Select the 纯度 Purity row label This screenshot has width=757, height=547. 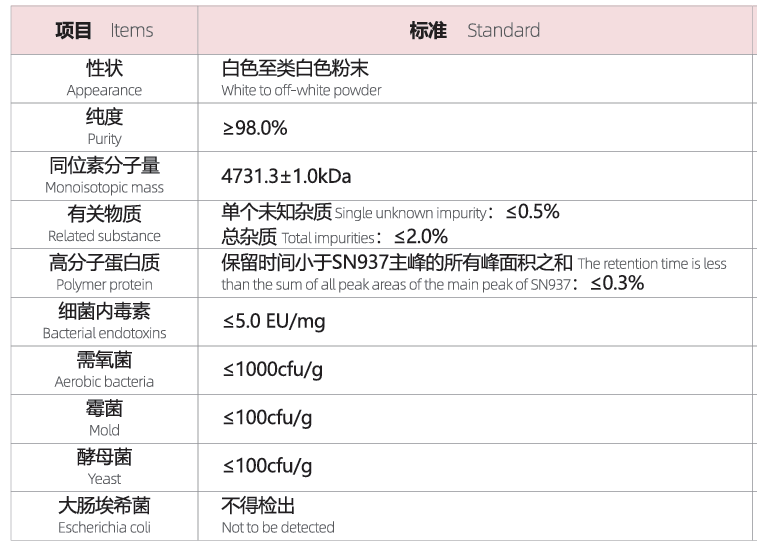[x=104, y=127]
